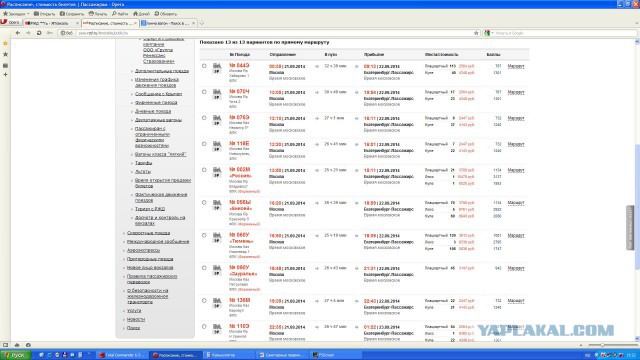Reload the page from the navigation bar
This screenshot has height=360, width=640.
point(39,33)
